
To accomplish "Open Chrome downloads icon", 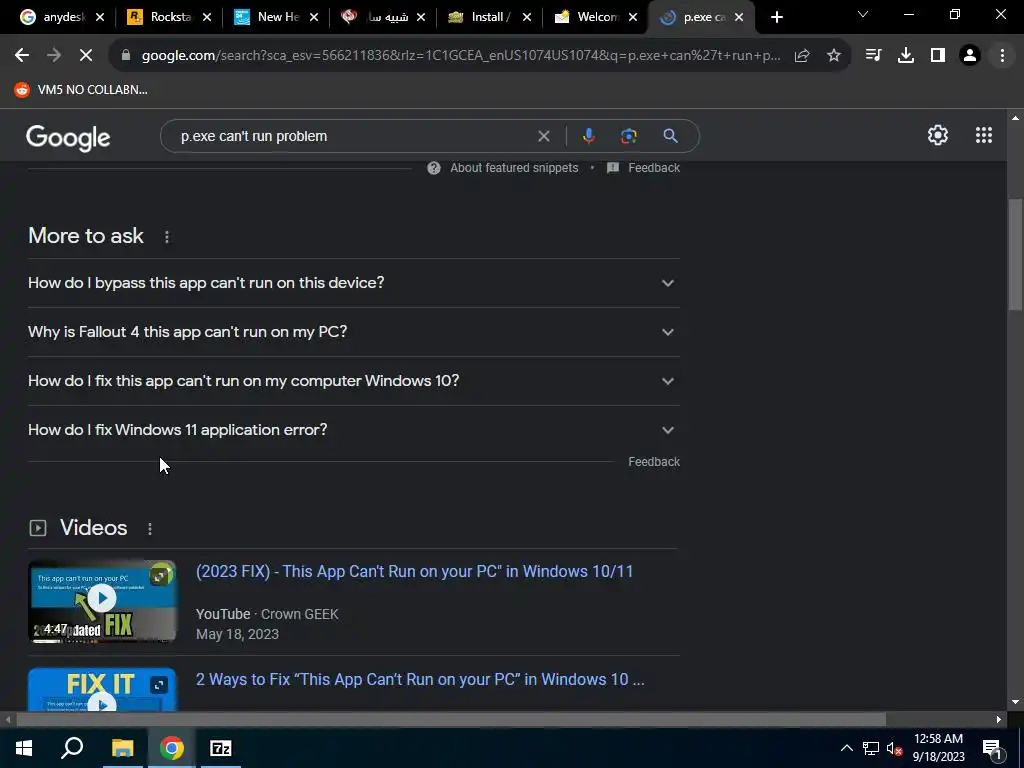I will point(906,56).
